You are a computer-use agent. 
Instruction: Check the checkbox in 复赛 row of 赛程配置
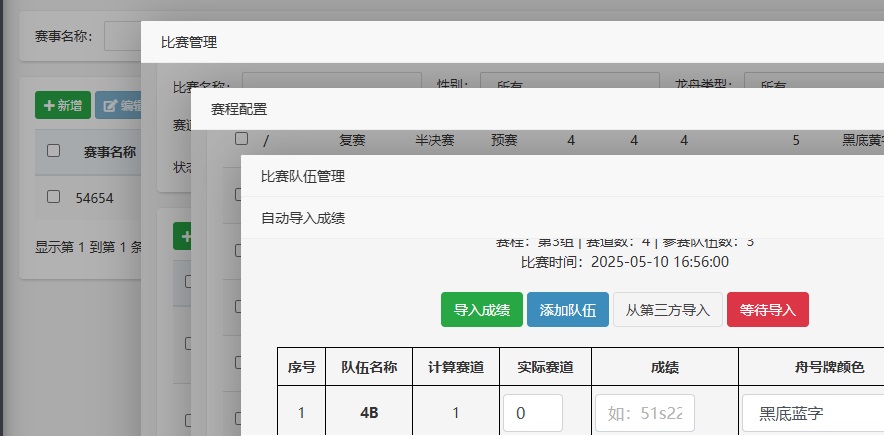click(x=241, y=138)
